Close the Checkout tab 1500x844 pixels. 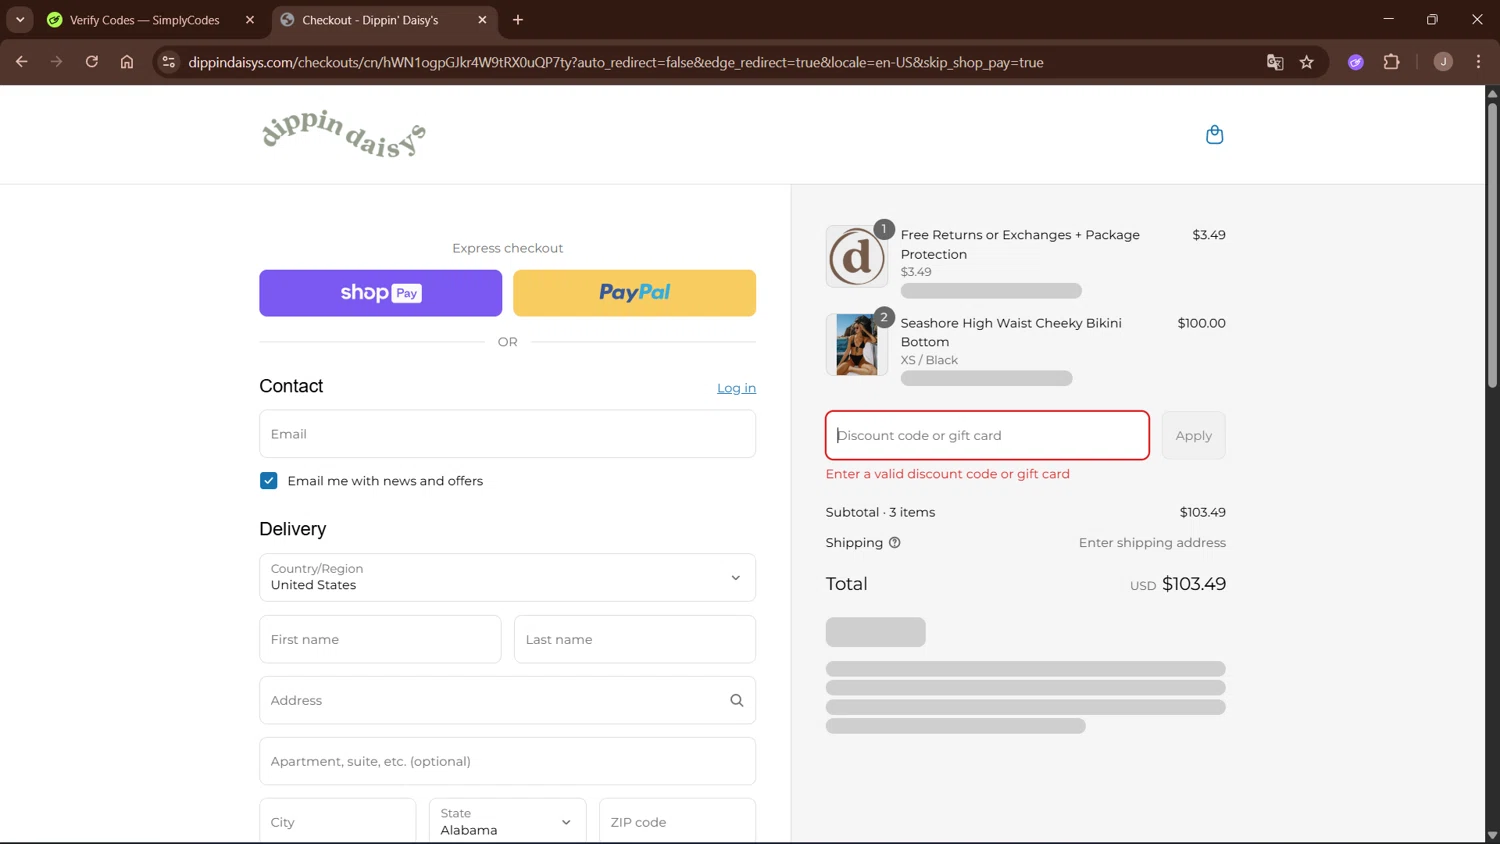[483, 20]
